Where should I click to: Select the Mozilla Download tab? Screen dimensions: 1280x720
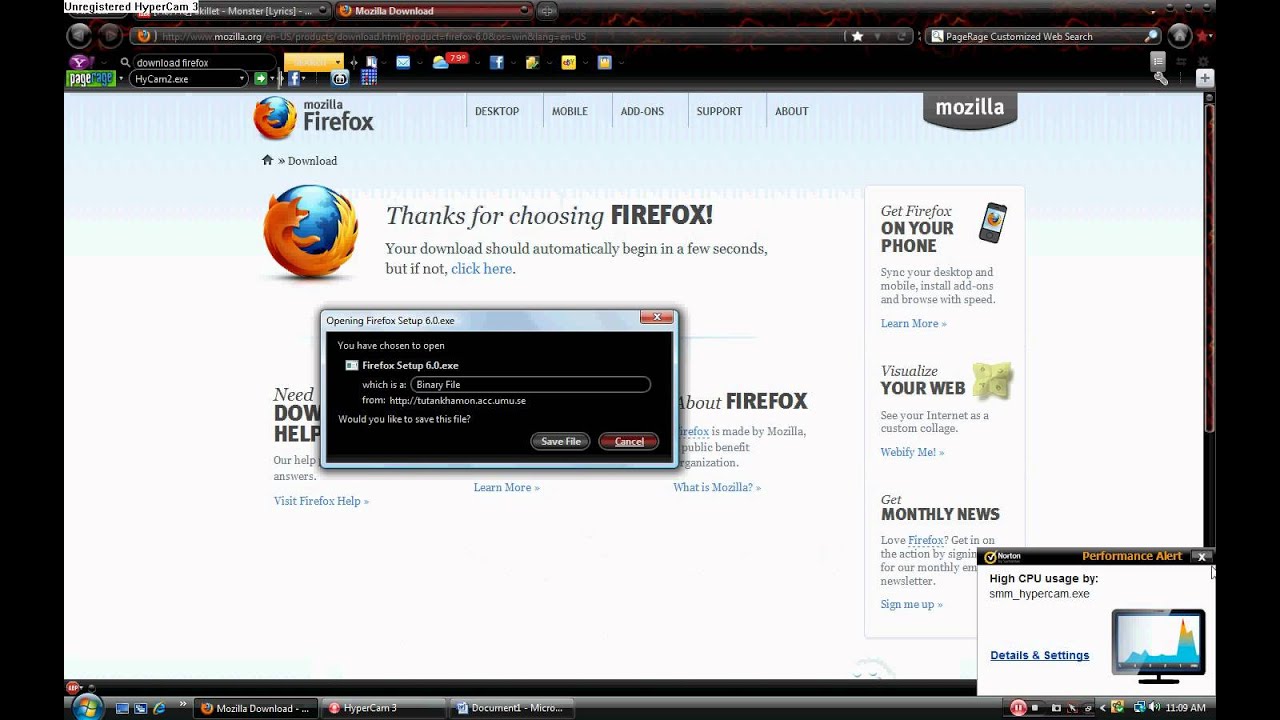pos(434,11)
